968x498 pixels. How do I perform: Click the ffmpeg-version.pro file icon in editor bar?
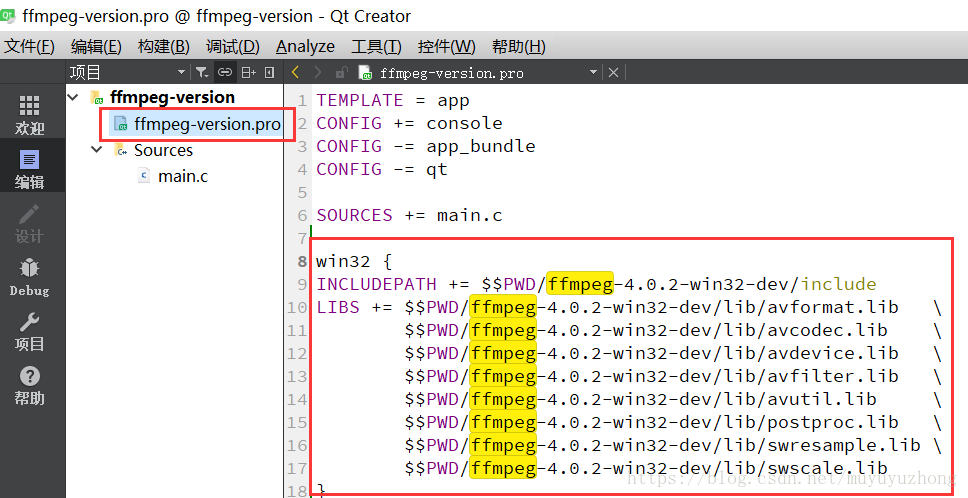click(365, 73)
